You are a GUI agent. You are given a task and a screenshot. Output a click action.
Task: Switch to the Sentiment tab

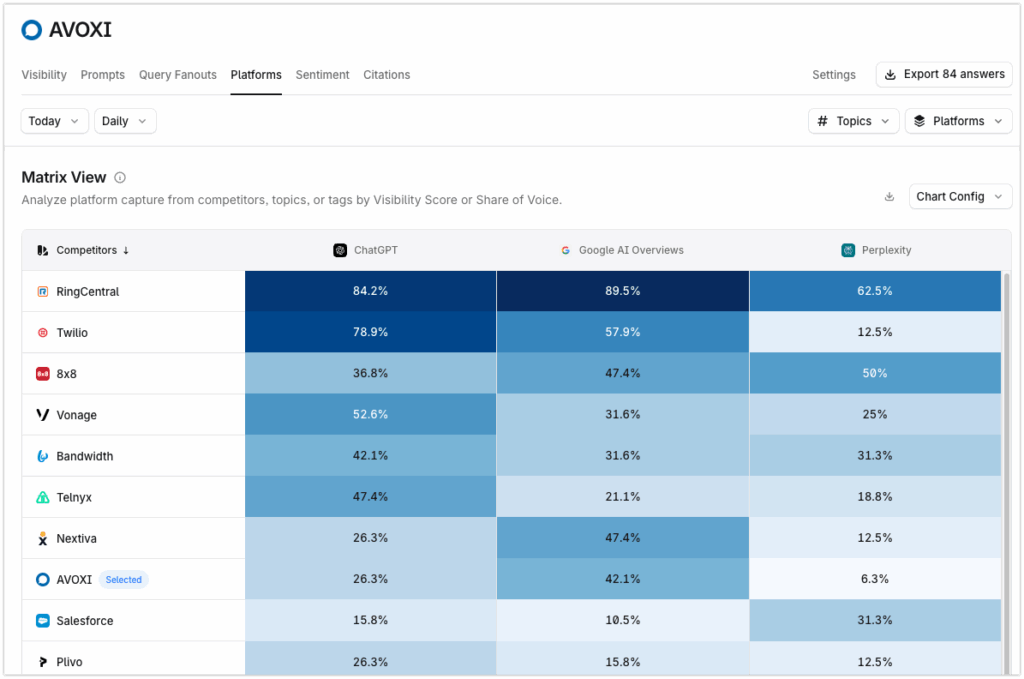[x=322, y=74]
